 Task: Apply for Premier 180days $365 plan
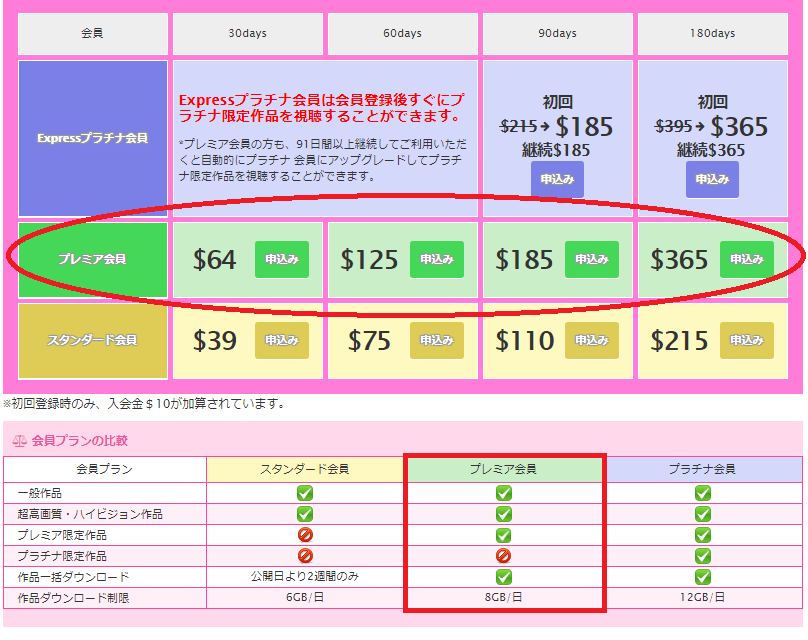(x=747, y=259)
